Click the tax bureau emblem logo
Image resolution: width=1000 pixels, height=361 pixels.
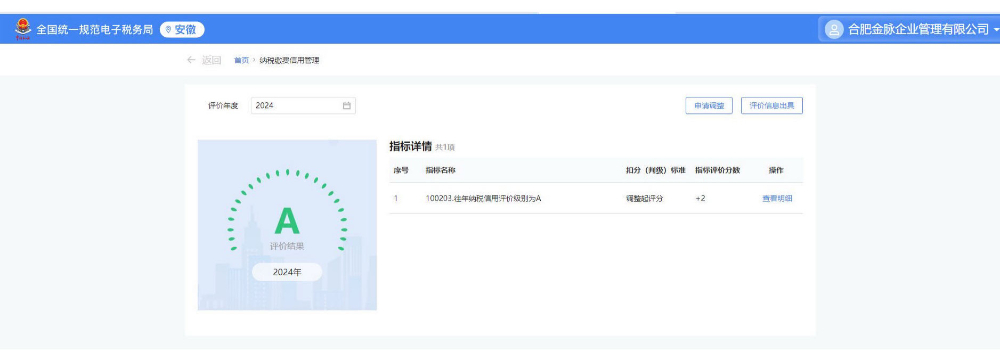[22, 29]
